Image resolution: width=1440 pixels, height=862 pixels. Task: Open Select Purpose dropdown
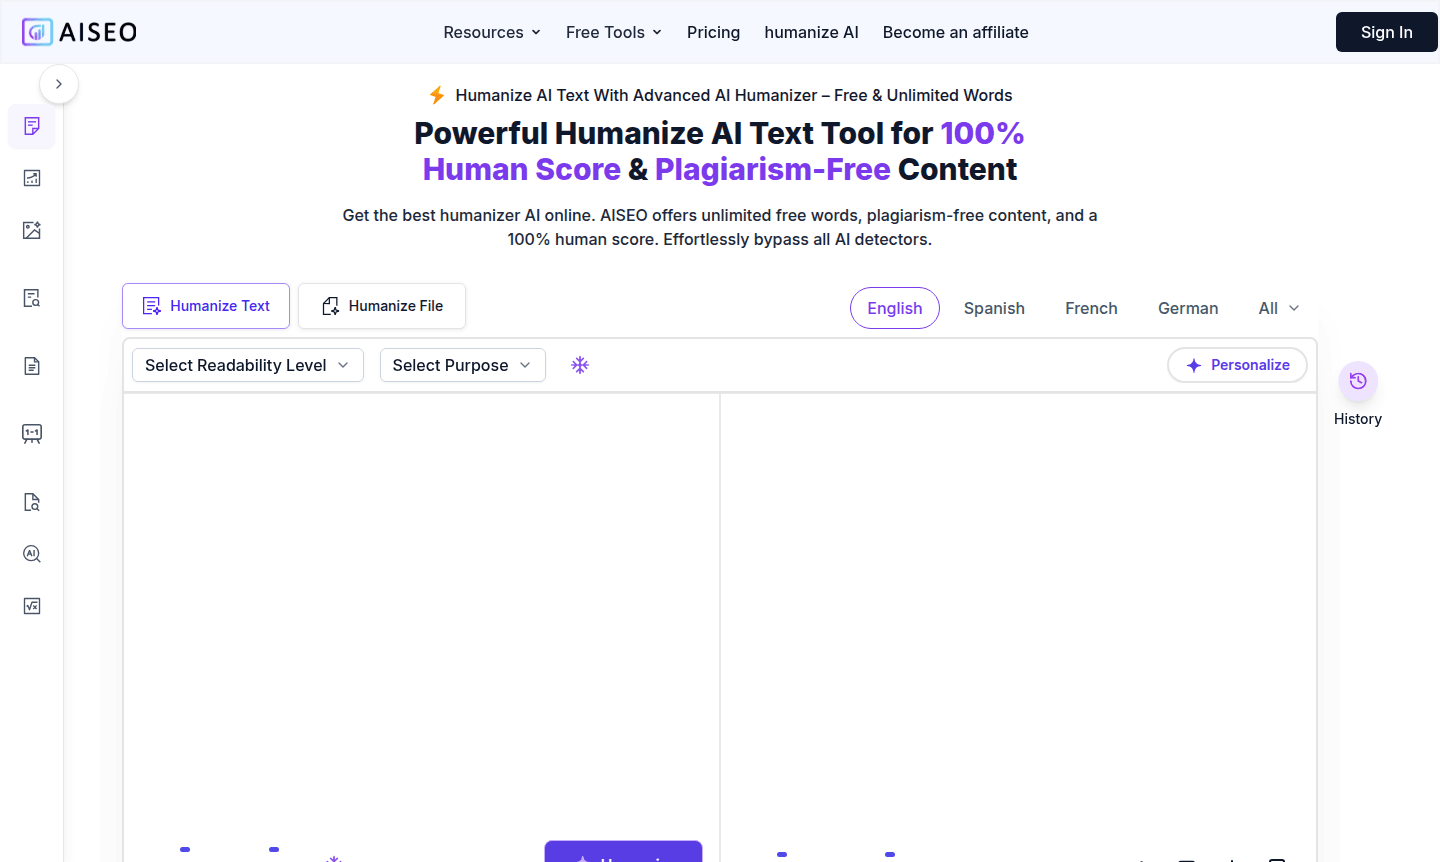click(x=462, y=365)
